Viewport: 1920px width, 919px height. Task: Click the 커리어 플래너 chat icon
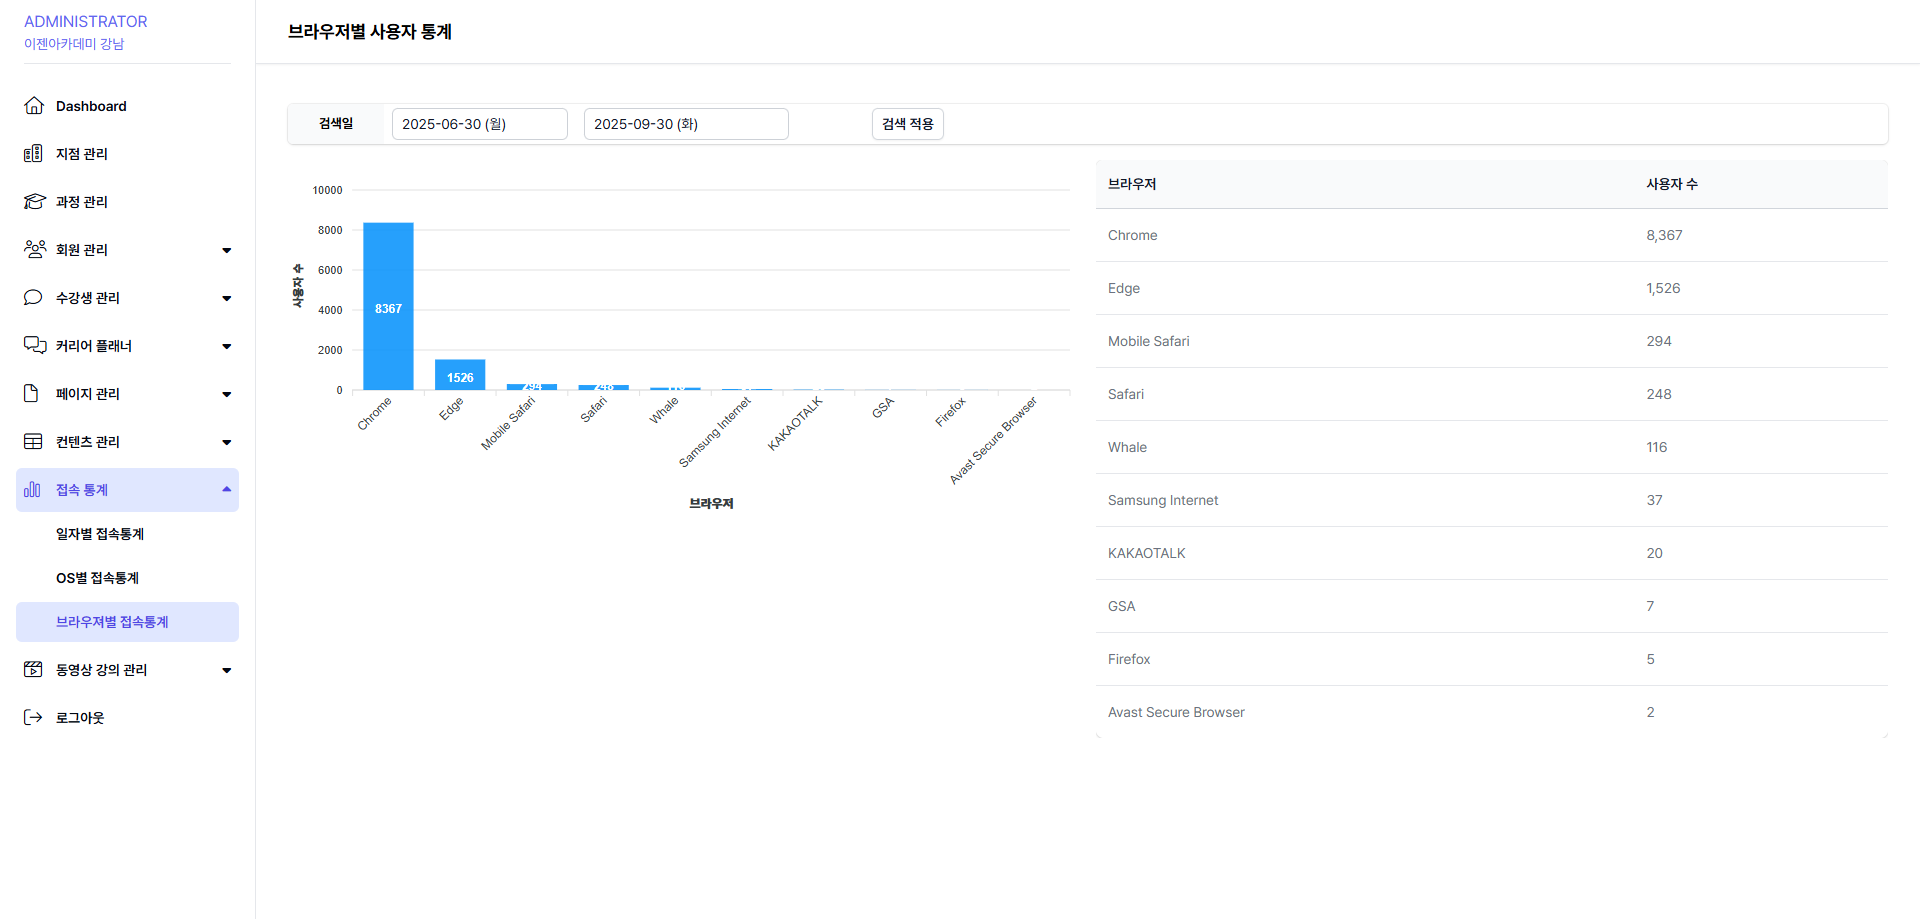point(34,346)
